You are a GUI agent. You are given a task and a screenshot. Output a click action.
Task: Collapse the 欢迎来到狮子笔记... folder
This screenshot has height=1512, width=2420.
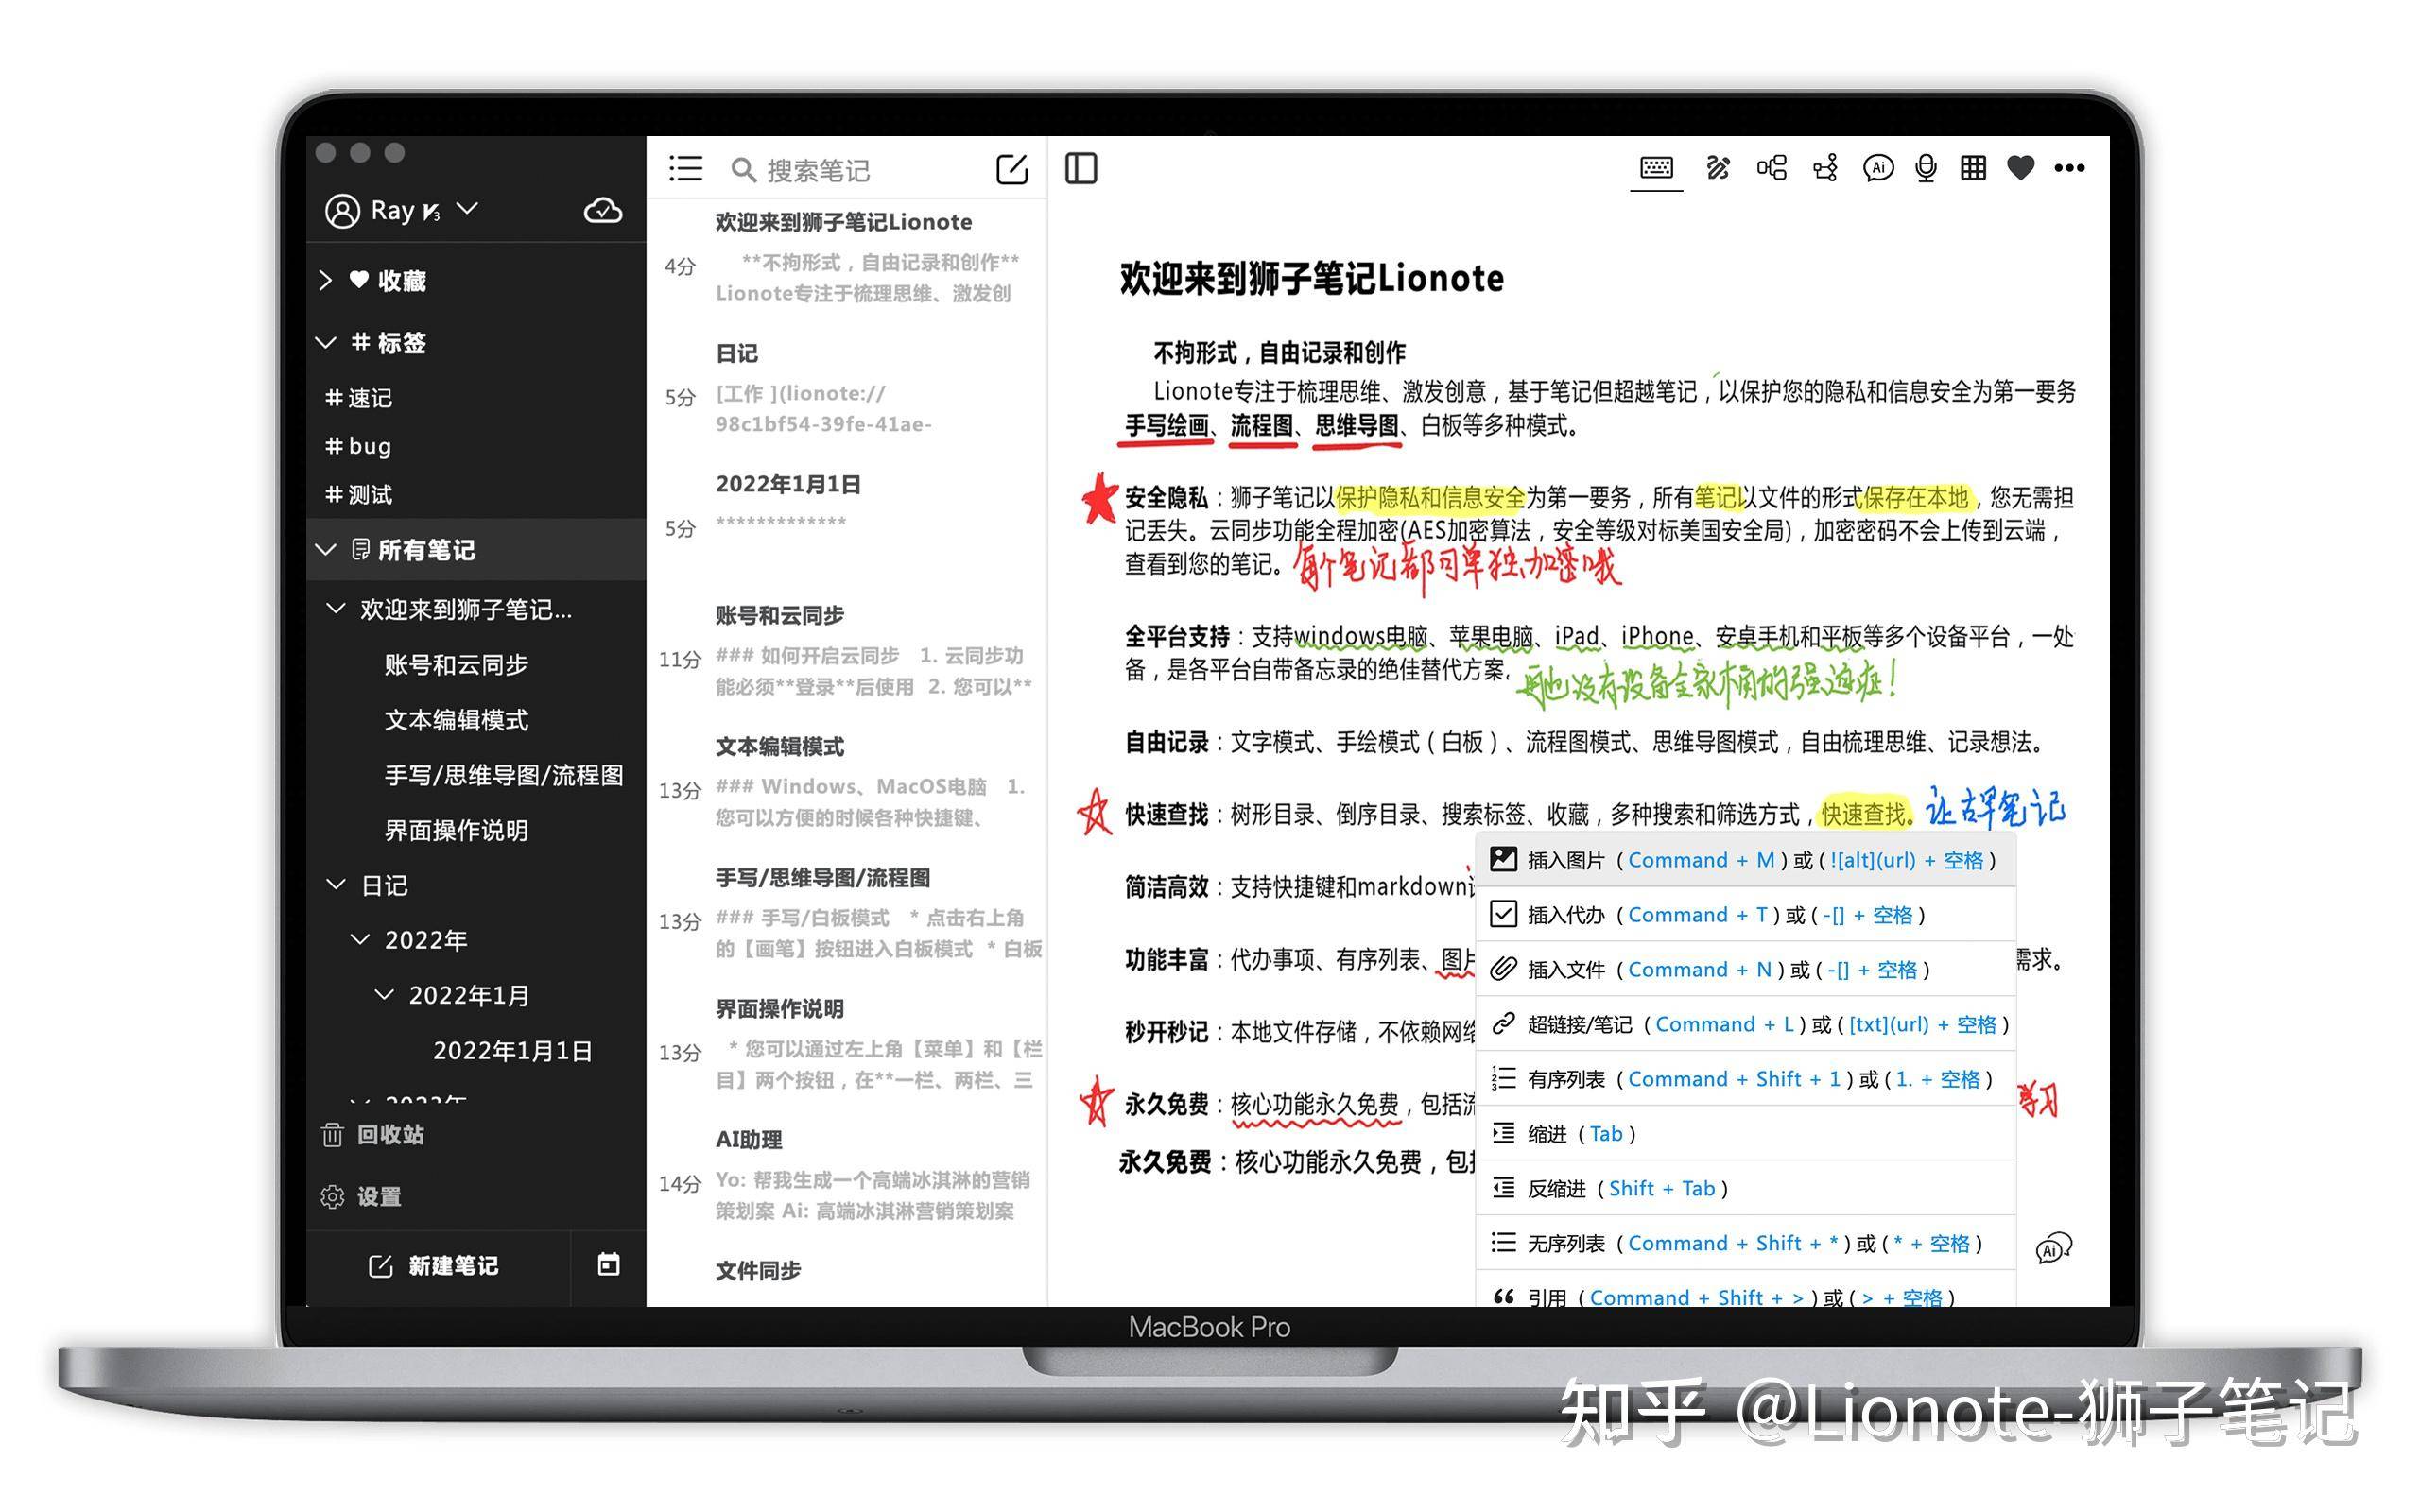pos(336,608)
